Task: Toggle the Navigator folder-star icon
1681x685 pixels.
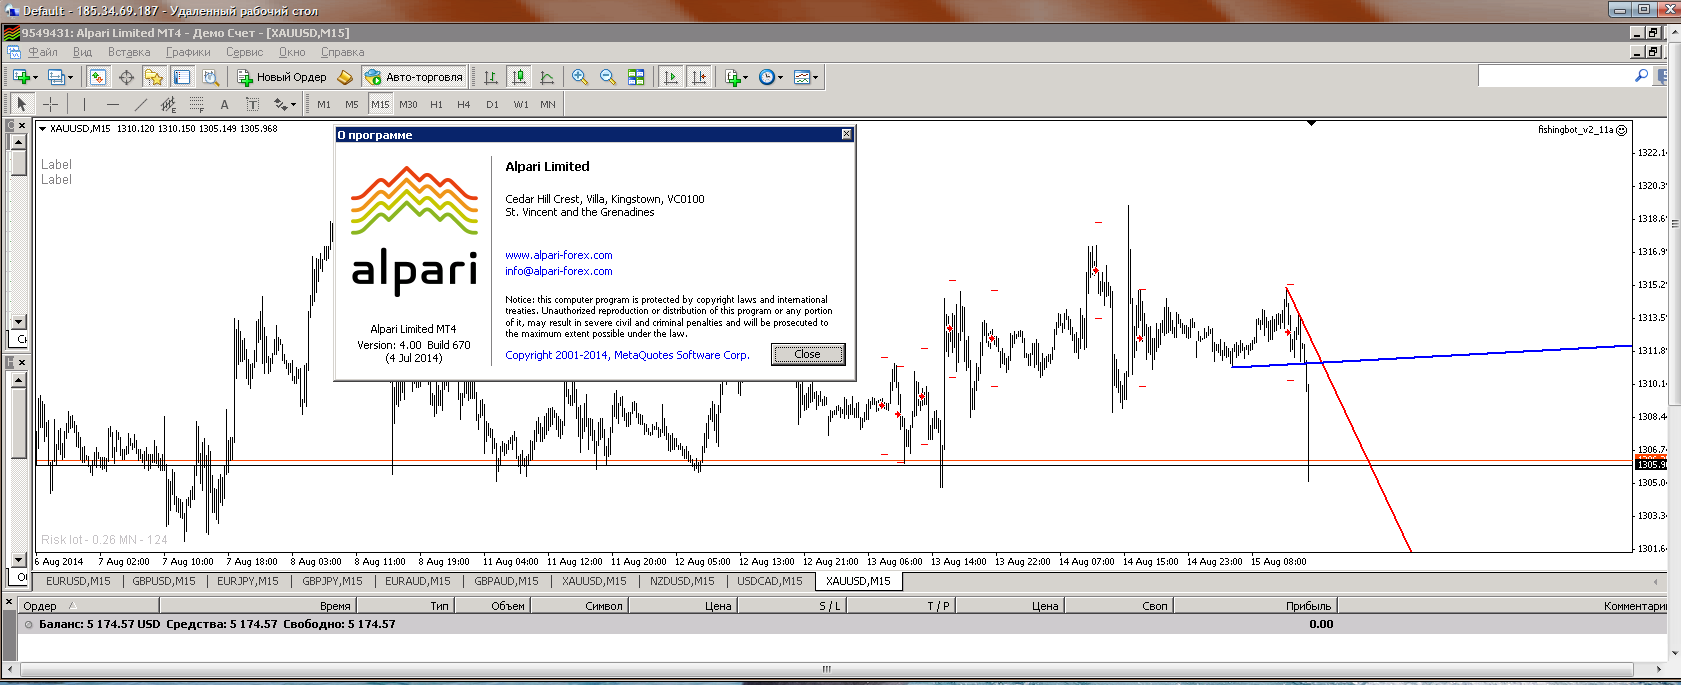Action: pos(153,77)
